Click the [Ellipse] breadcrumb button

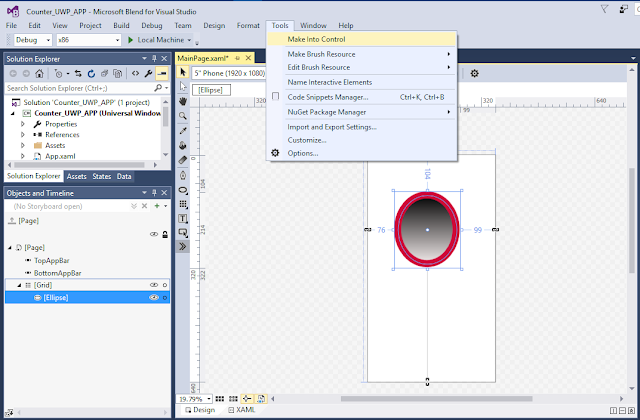pyautogui.click(x=211, y=90)
